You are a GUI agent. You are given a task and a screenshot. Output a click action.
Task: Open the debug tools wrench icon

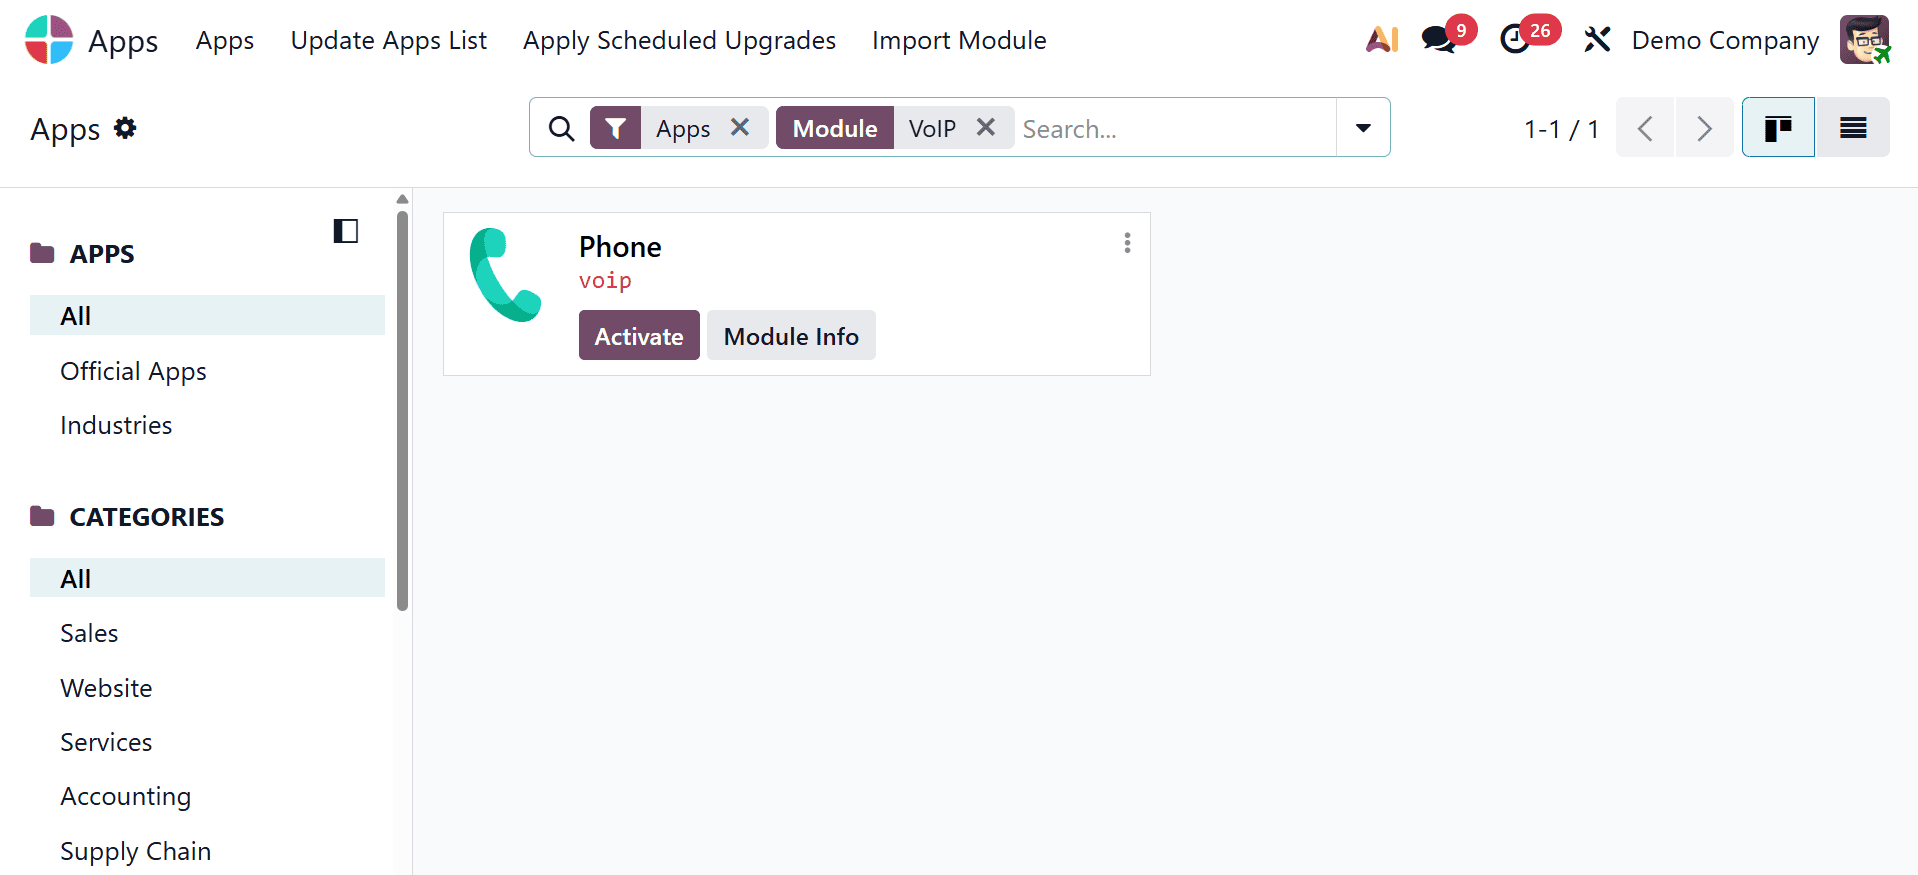pyautogui.click(x=1597, y=40)
